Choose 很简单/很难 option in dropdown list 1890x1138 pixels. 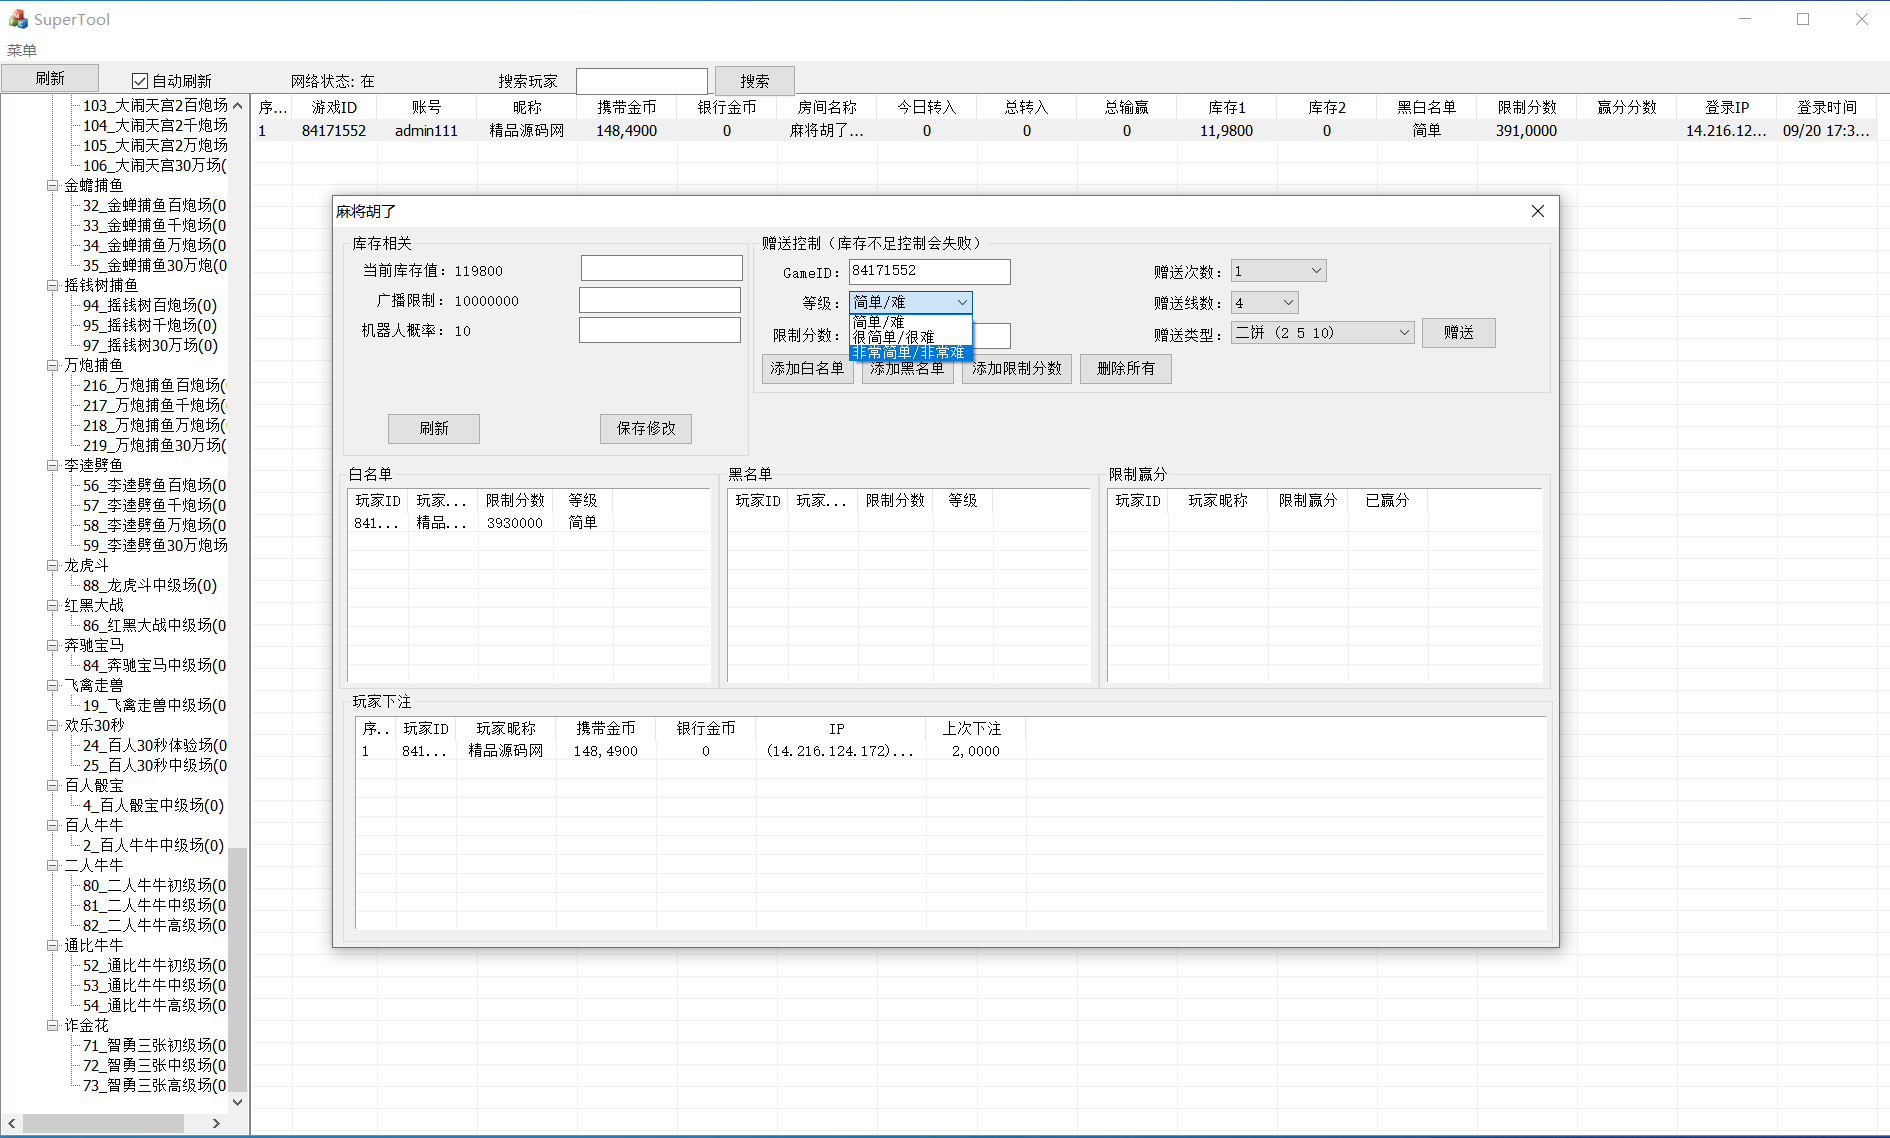tap(894, 338)
